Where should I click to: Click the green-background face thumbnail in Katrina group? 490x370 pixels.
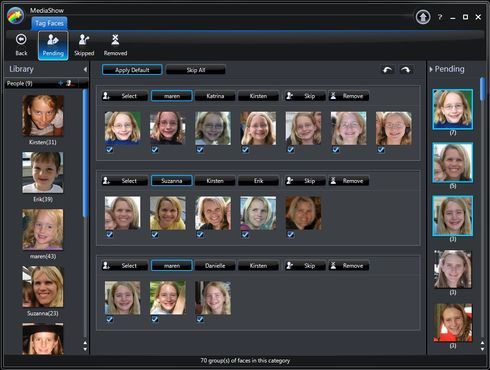tap(123, 128)
